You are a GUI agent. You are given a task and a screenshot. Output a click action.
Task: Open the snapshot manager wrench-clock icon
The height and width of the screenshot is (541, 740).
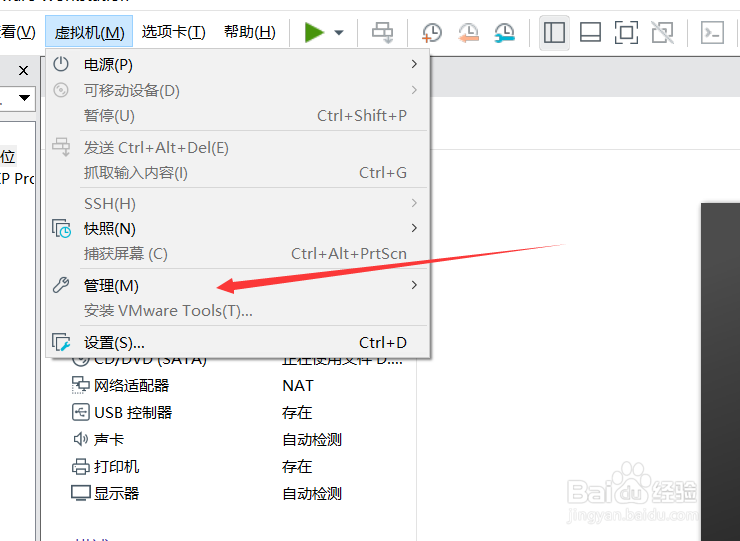[505, 33]
